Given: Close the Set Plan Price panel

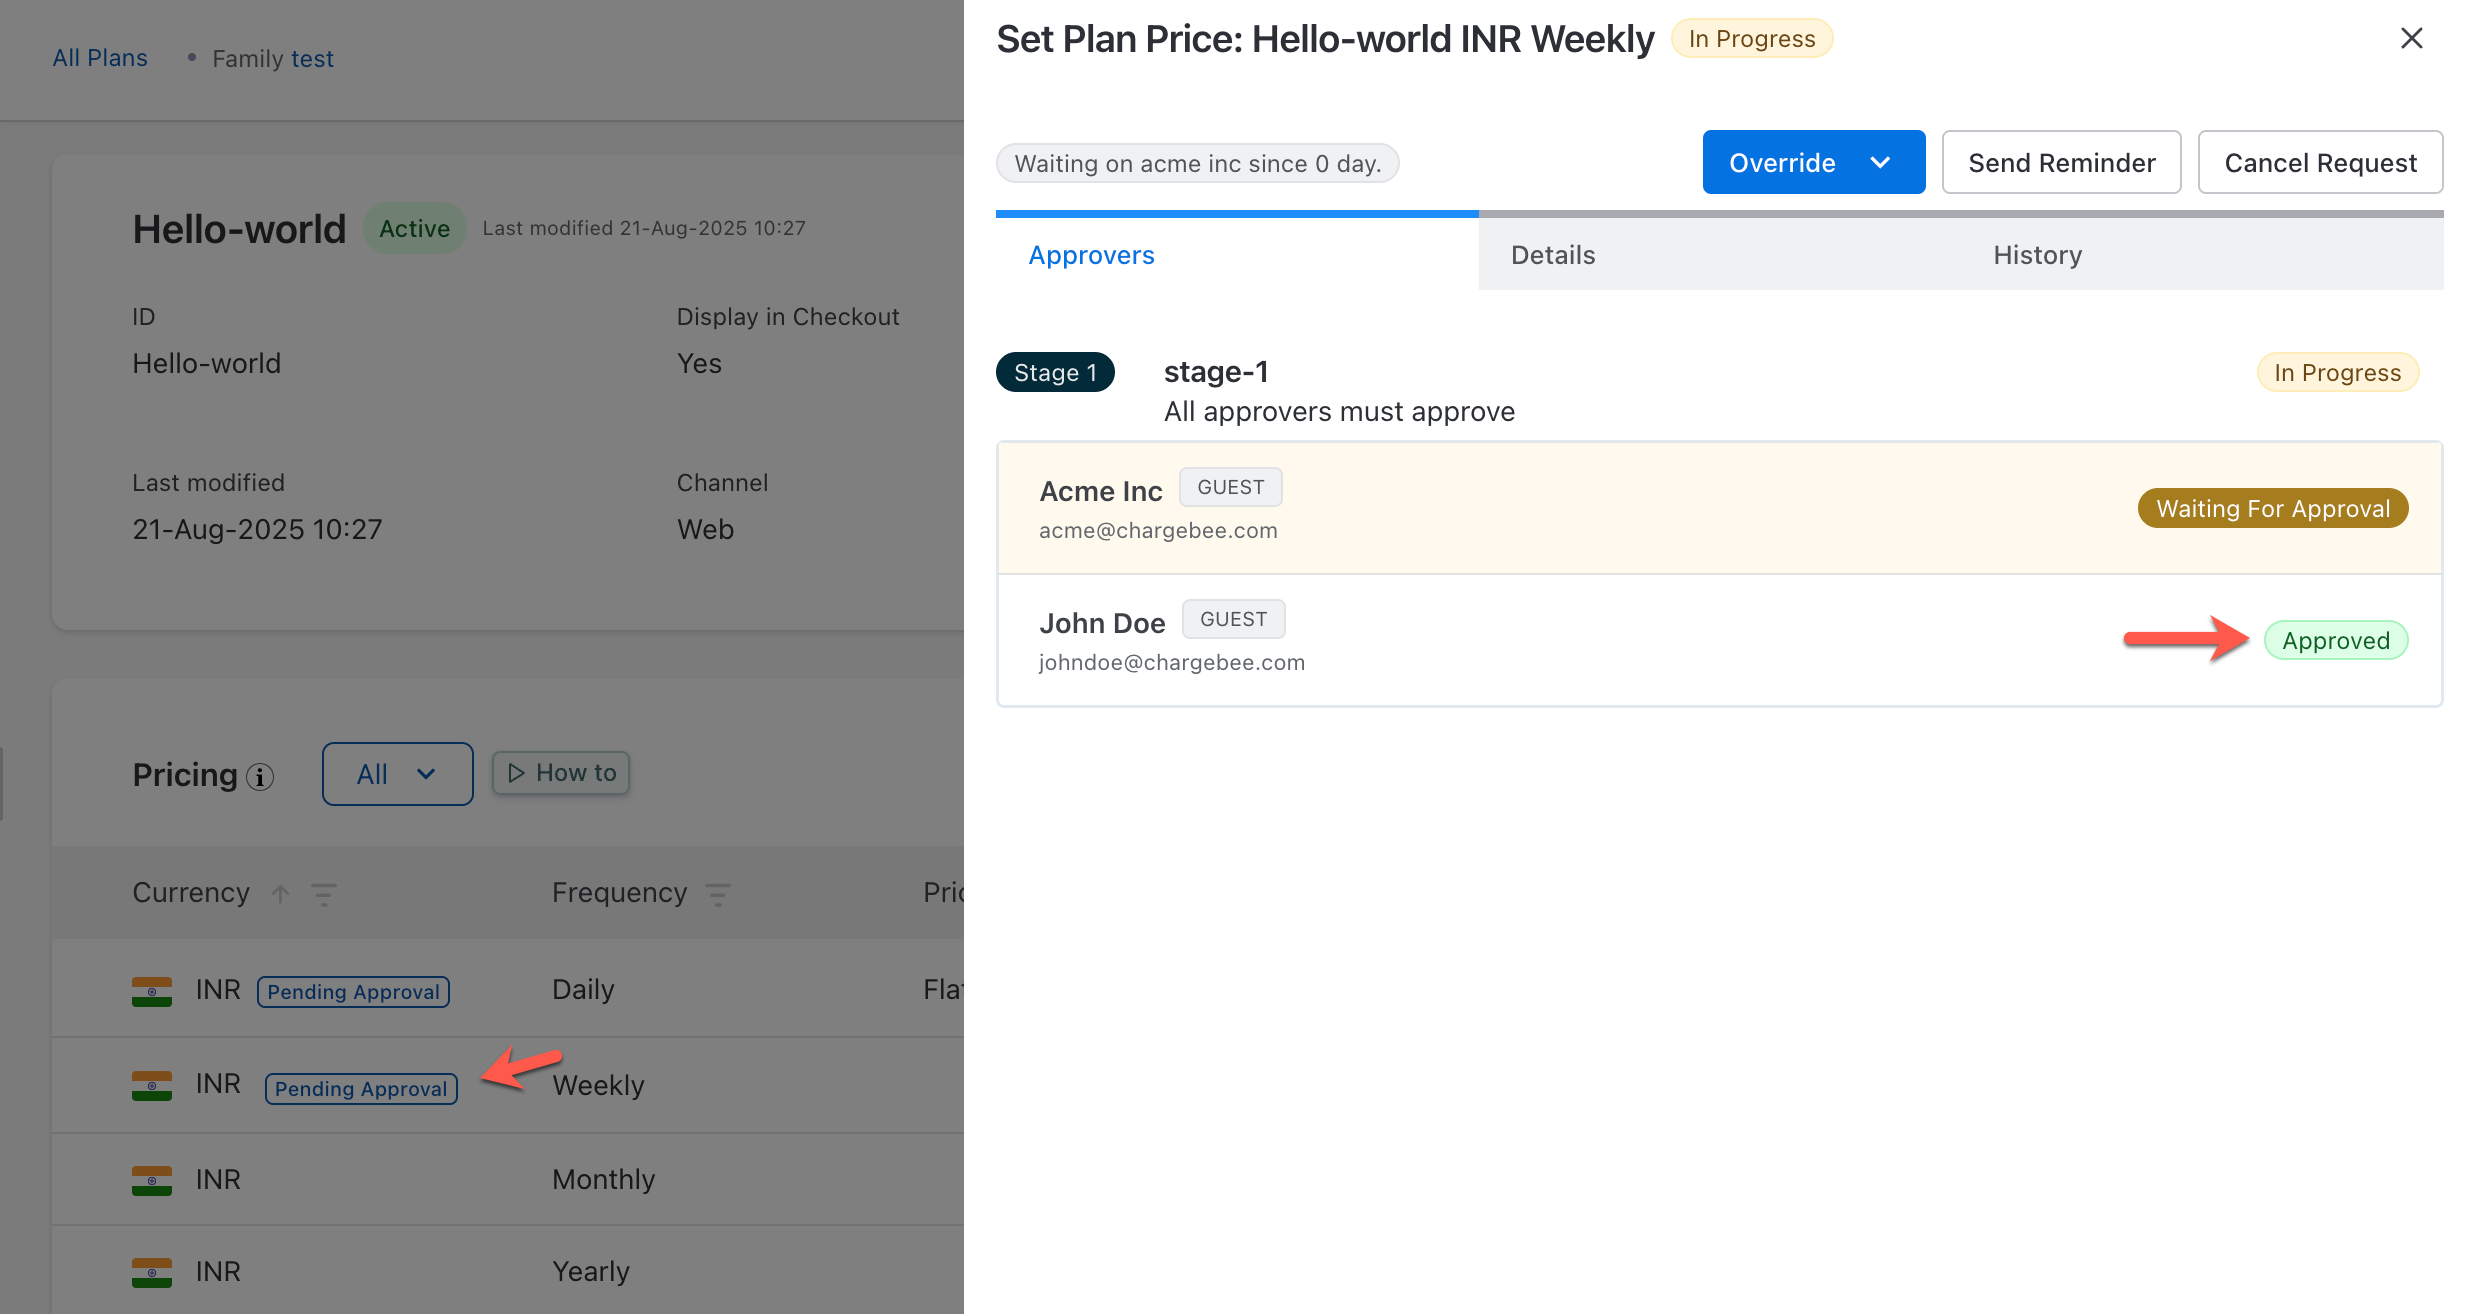Looking at the screenshot, I should click(2411, 39).
